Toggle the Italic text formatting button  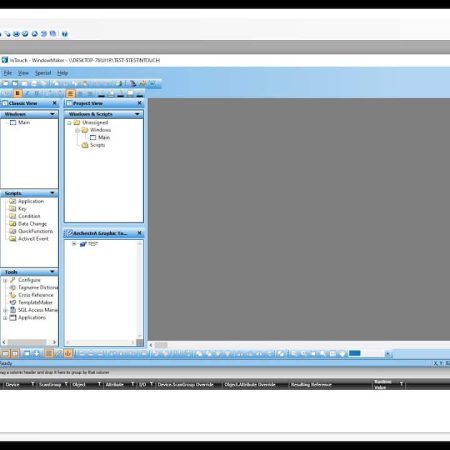click(x=27, y=94)
